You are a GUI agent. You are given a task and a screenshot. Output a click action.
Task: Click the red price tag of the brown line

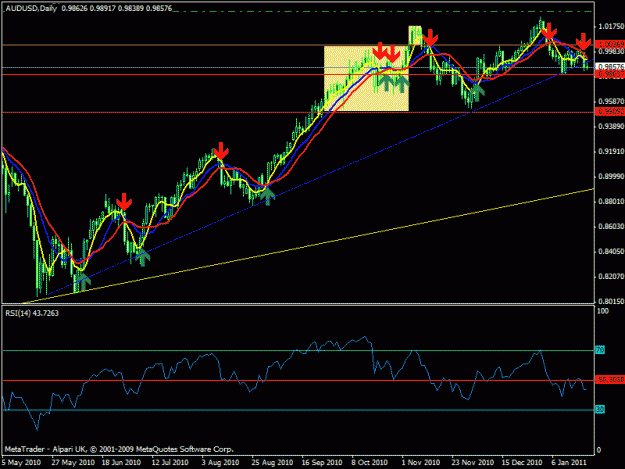click(610, 44)
